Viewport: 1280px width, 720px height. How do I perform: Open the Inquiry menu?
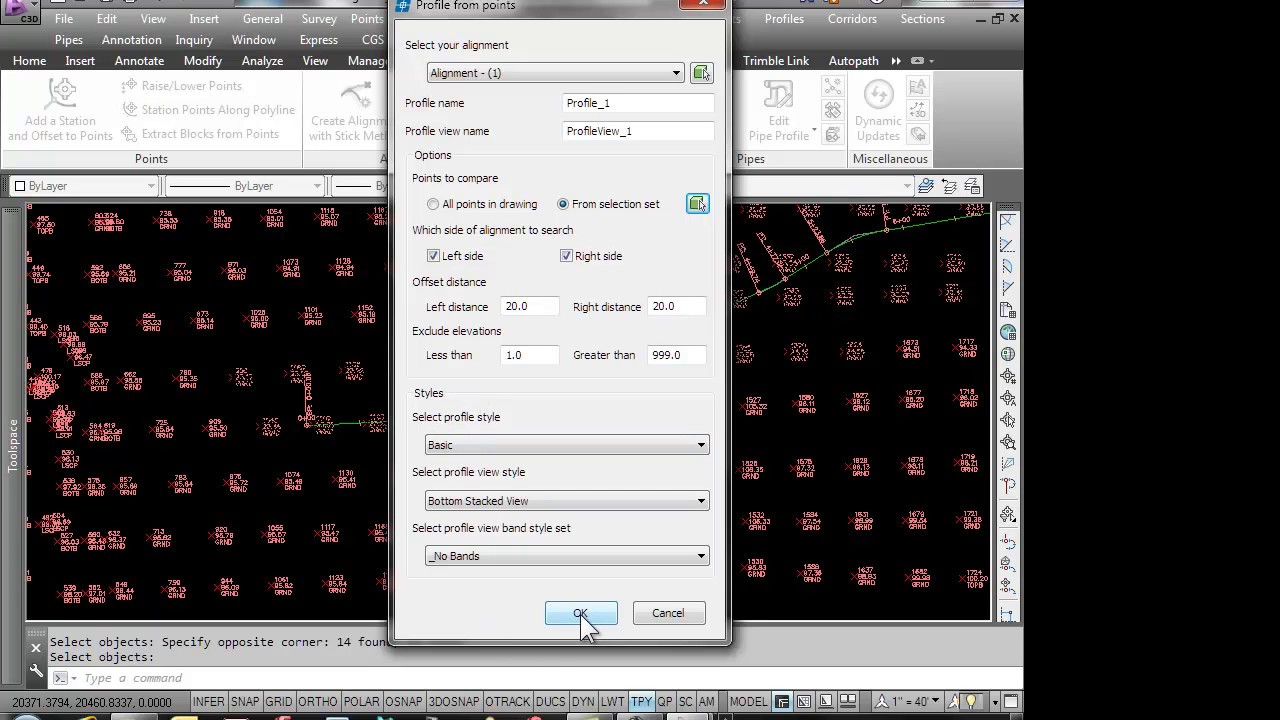click(194, 40)
